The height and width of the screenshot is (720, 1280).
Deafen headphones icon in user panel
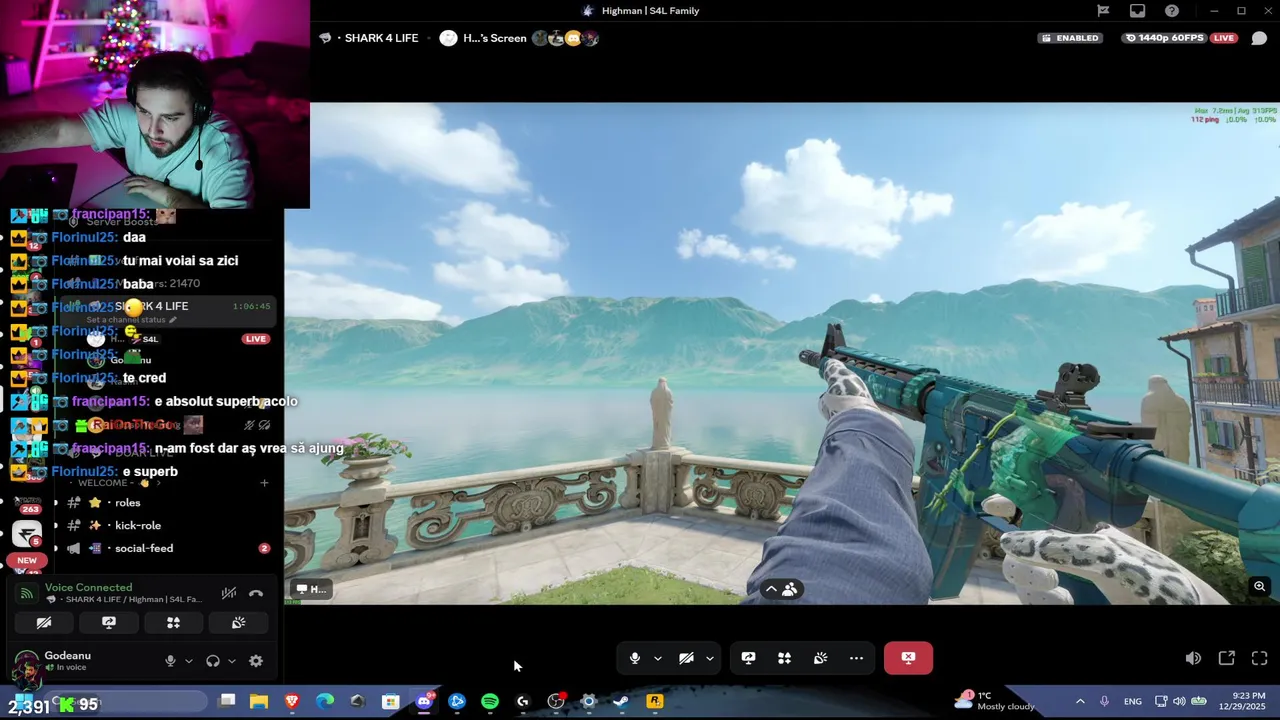tap(213, 661)
